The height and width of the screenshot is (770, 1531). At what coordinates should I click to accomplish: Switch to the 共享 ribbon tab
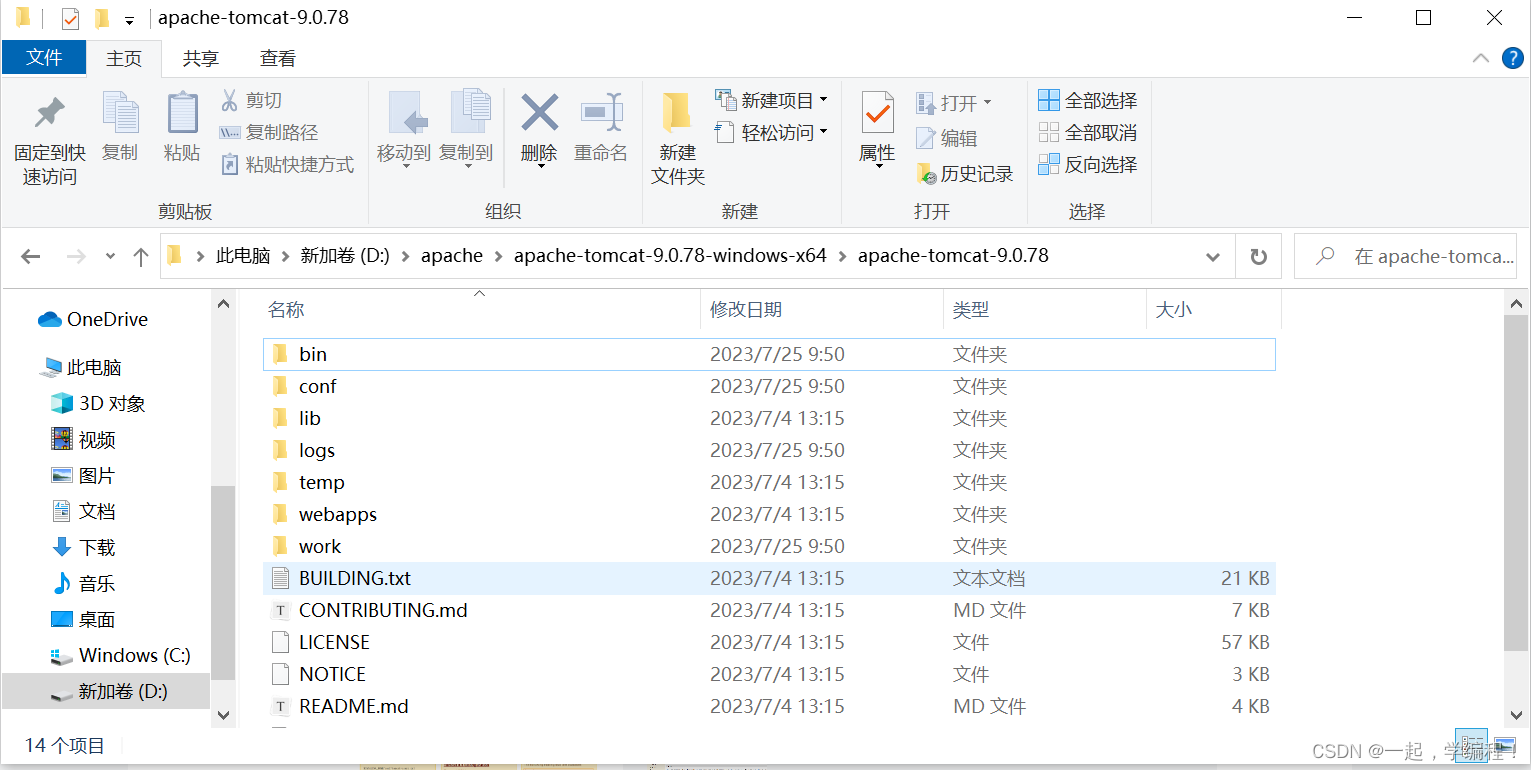pyautogui.click(x=201, y=59)
